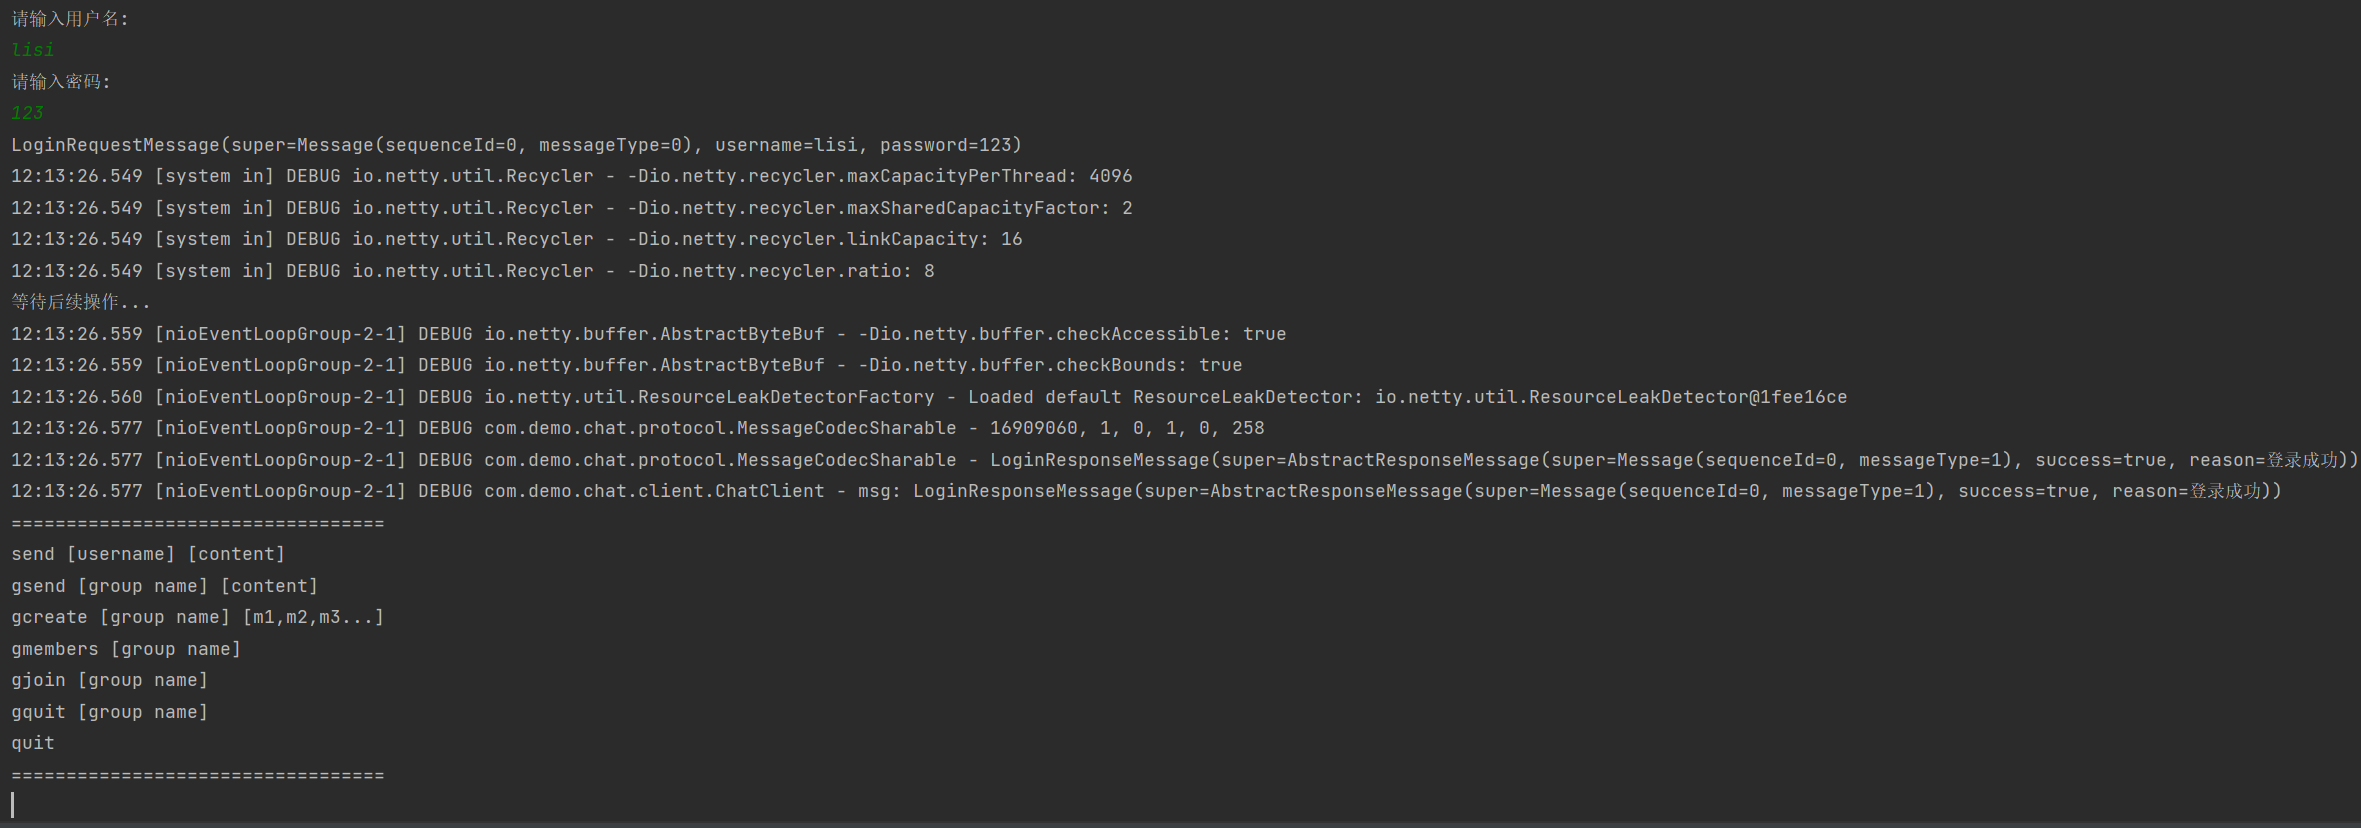Click the ResourceLeakDetectorFactory log line

point(928,397)
